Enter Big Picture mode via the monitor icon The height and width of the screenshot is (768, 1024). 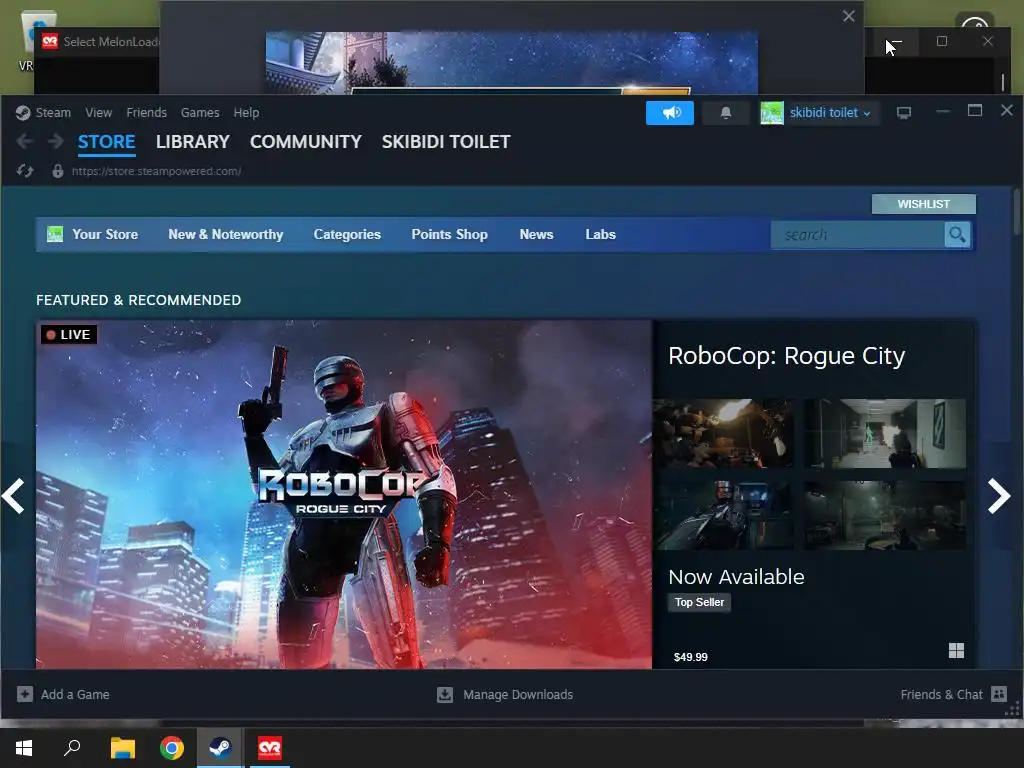tap(904, 113)
